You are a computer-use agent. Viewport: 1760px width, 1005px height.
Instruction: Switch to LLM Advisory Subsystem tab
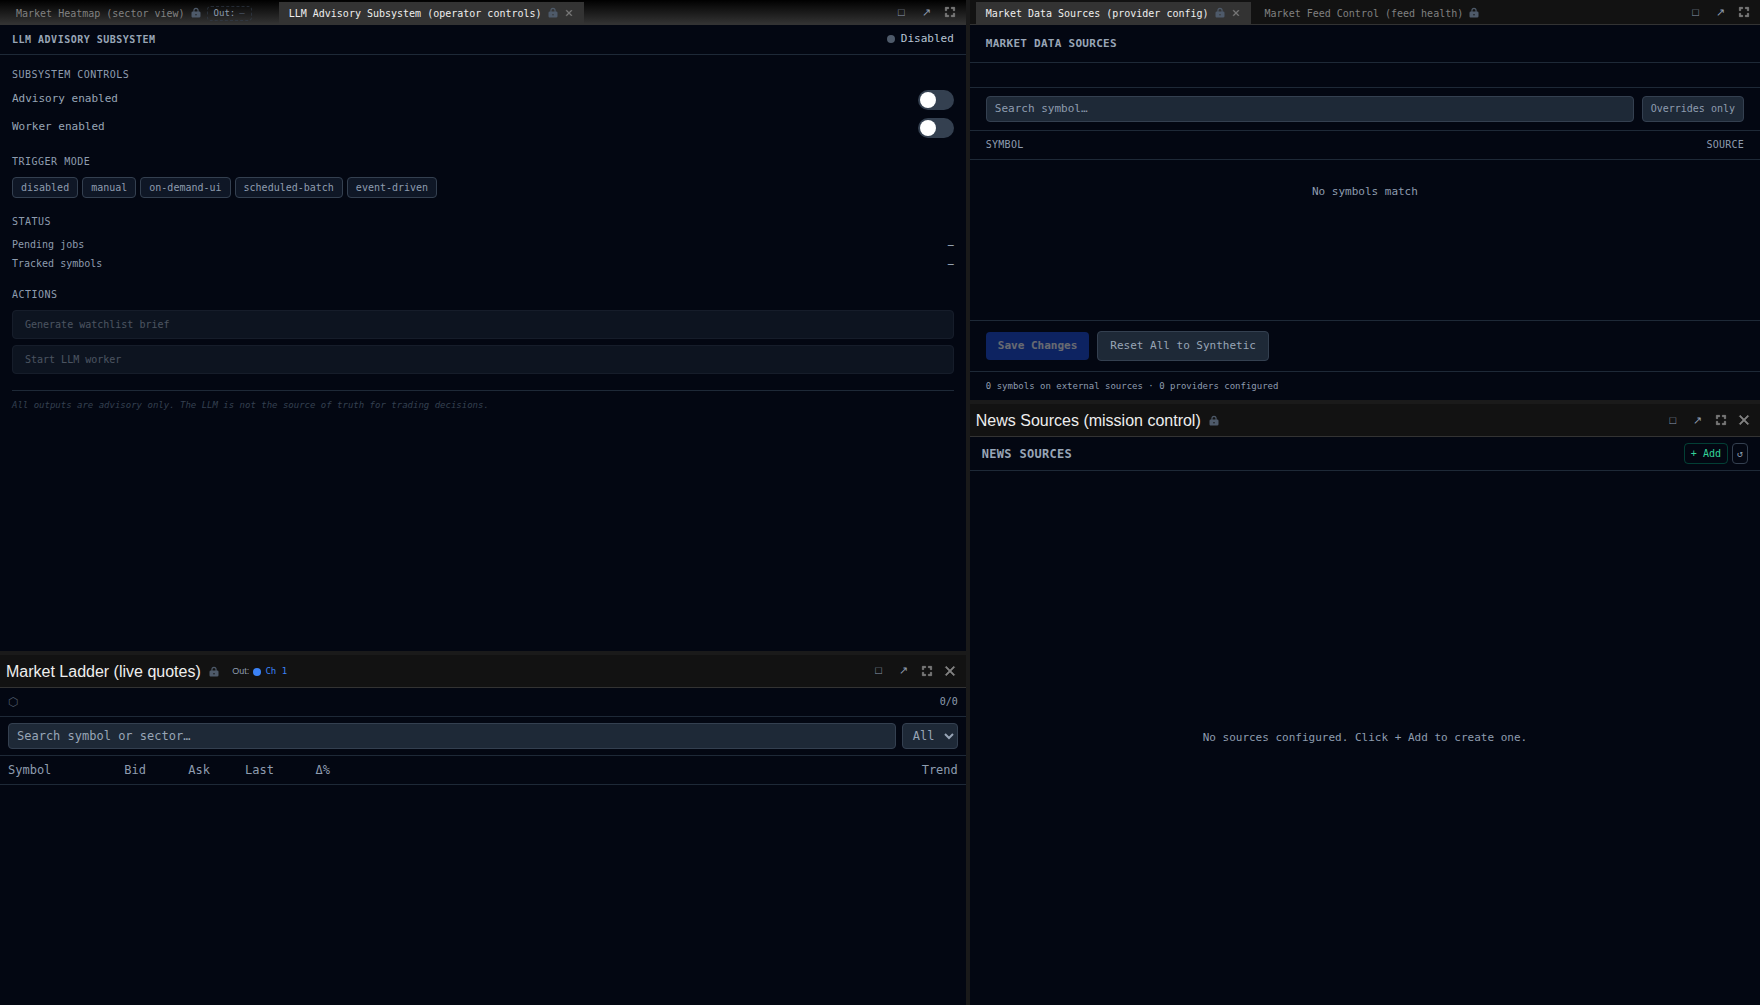[x=414, y=13]
